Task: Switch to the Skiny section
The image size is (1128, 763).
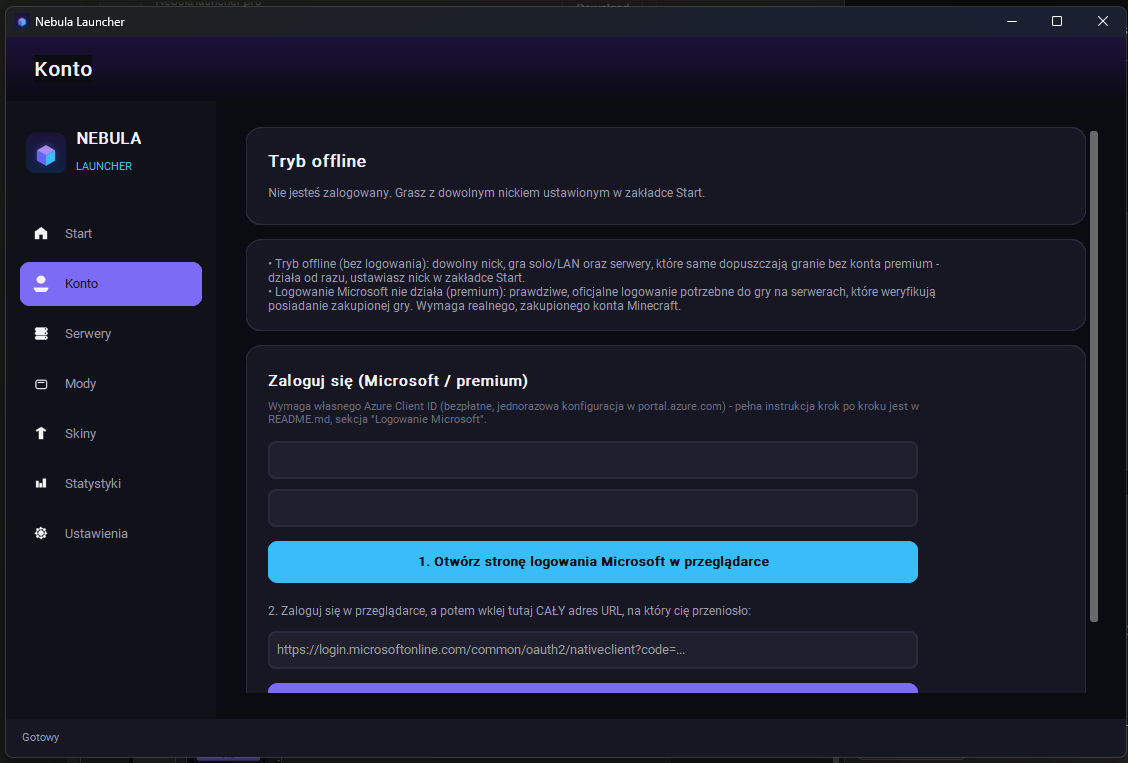Action: (111, 434)
